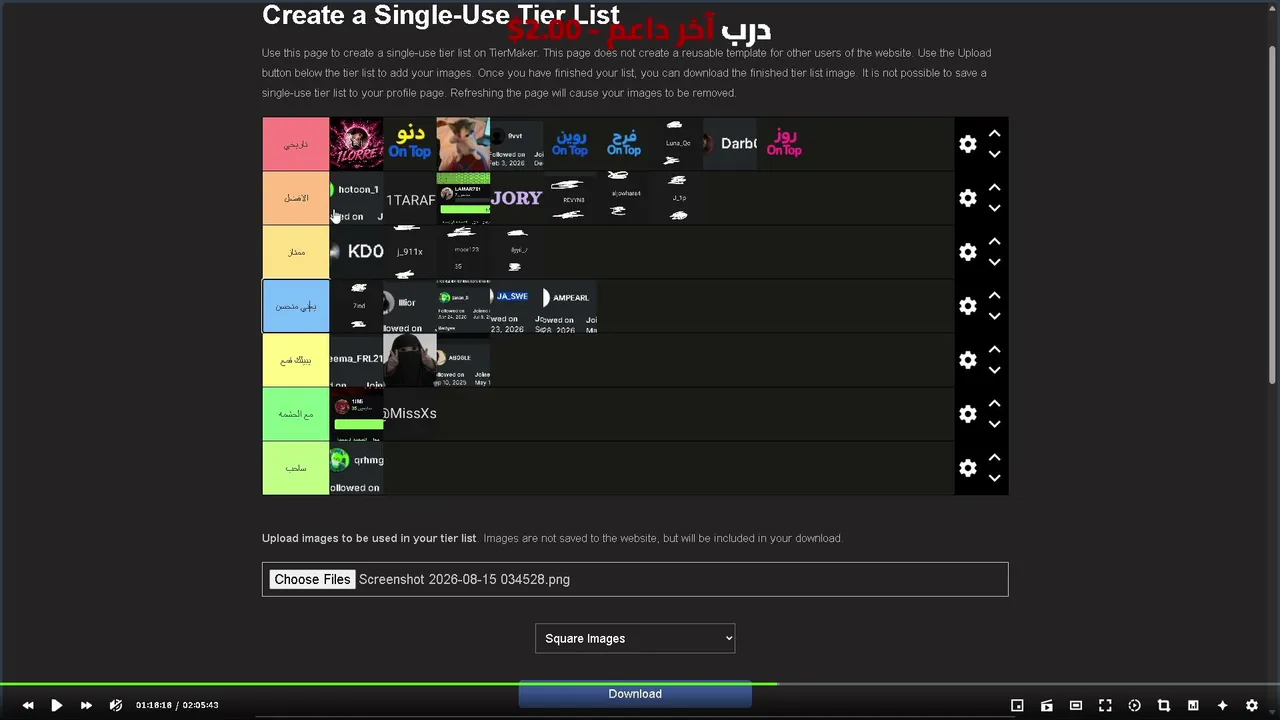Open settings gear for the KD0 row
Viewport: 1280px width, 720px height.
click(968, 252)
